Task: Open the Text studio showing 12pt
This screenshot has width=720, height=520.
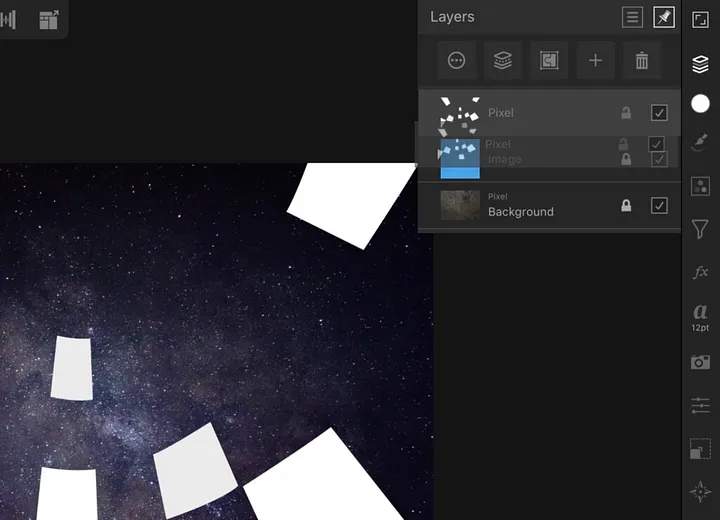Action: (700, 317)
